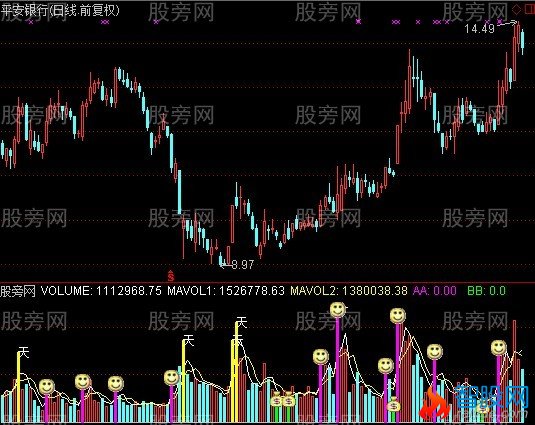Screen dimensions: 535x425
Task: Click the green BB: 0.0 value
Action: [486, 291]
